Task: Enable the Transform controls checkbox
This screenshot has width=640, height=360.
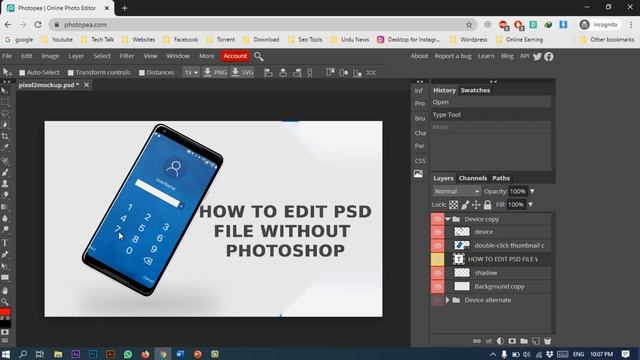Action: click(71, 73)
